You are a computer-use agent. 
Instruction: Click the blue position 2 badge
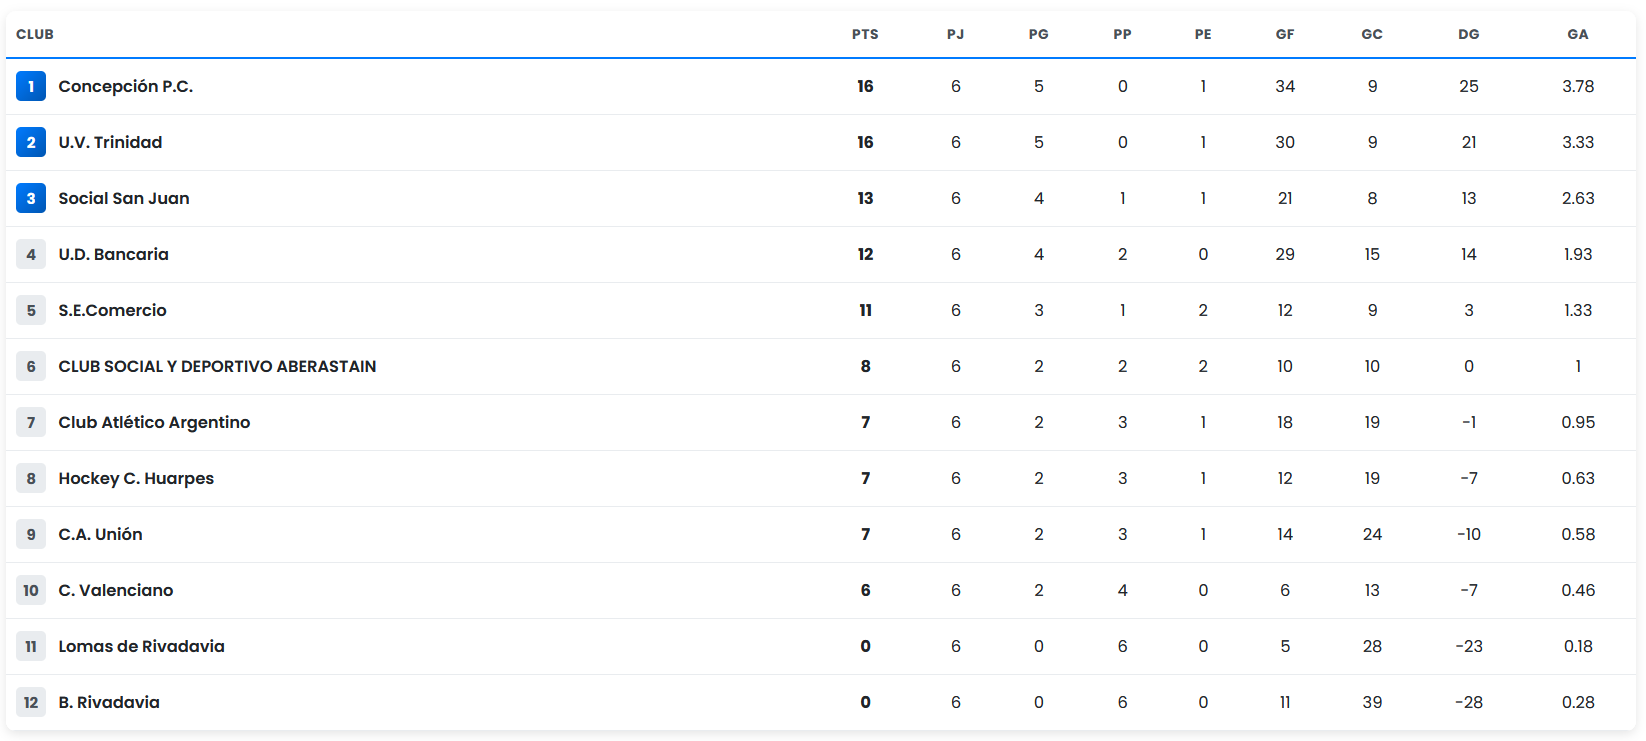click(x=31, y=142)
